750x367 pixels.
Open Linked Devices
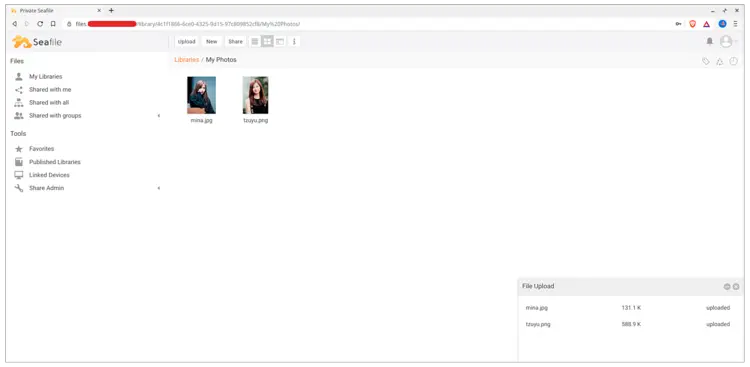click(49, 175)
